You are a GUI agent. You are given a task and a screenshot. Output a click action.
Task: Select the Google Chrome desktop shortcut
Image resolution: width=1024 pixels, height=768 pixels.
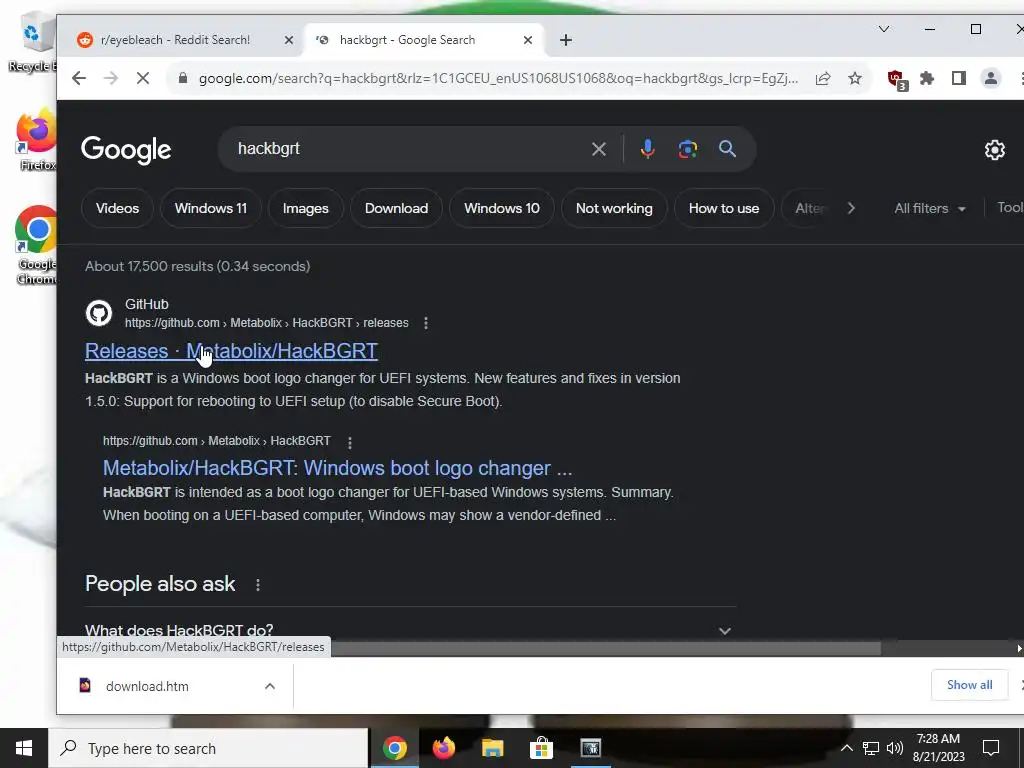(36, 245)
